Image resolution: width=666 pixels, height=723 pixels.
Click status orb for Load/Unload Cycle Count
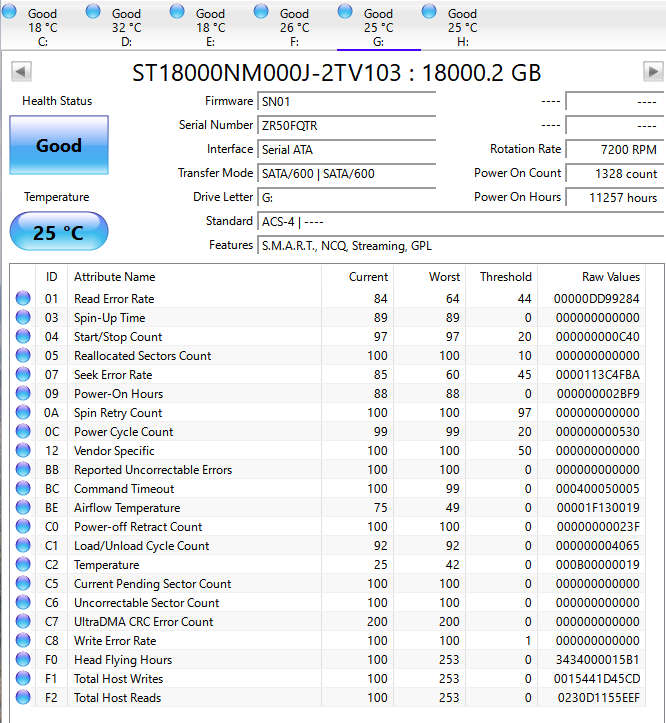(x=23, y=545)
